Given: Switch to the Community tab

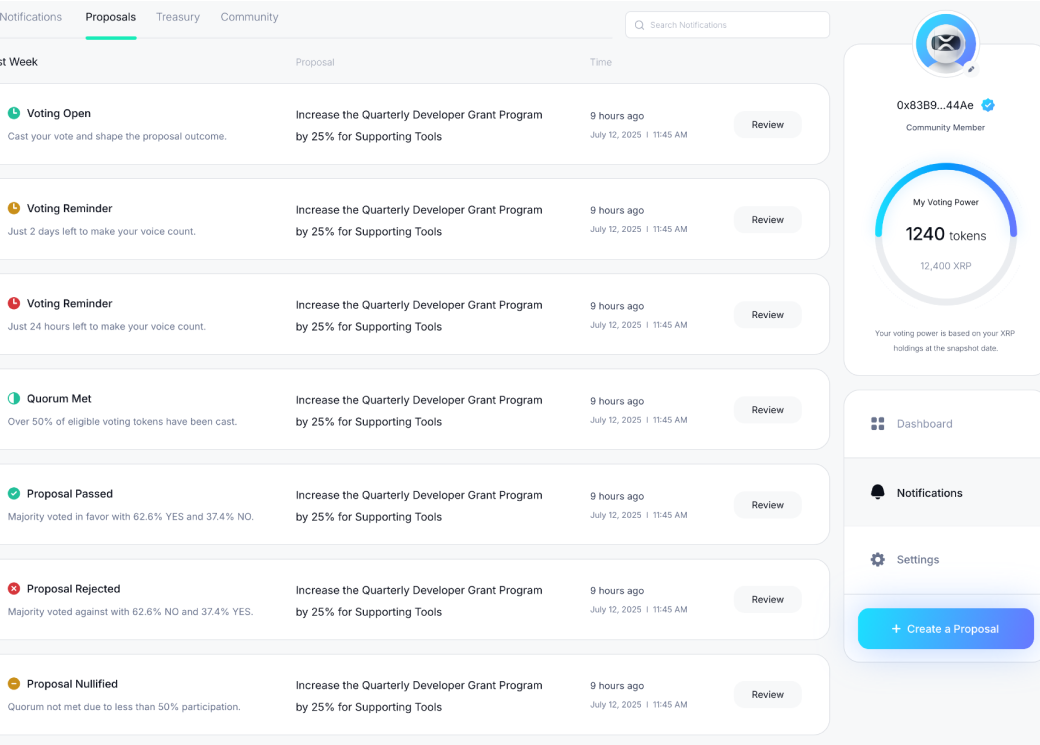Looking at the screenshot, I should [249, 17].
